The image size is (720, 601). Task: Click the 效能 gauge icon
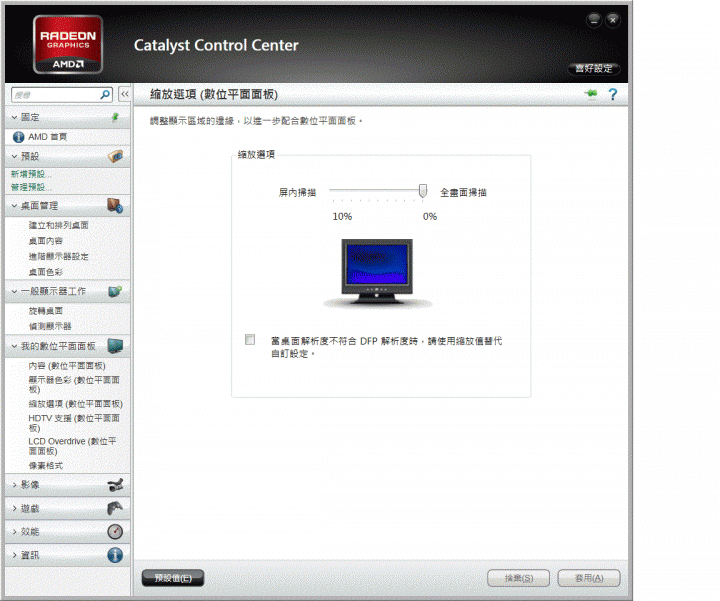(115, 532)
